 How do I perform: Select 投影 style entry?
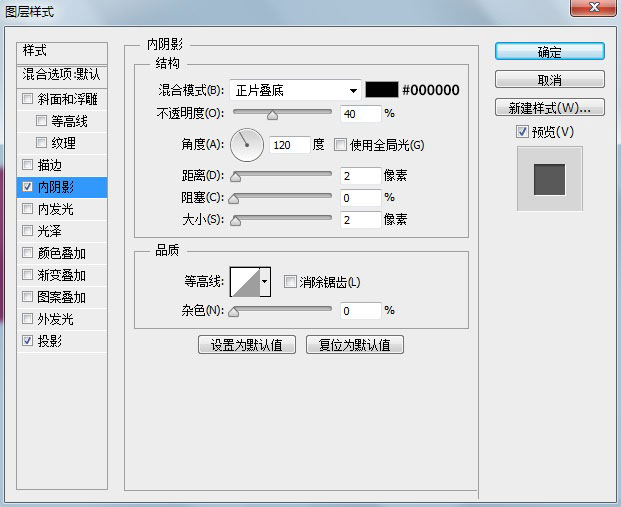click(50, 341)
